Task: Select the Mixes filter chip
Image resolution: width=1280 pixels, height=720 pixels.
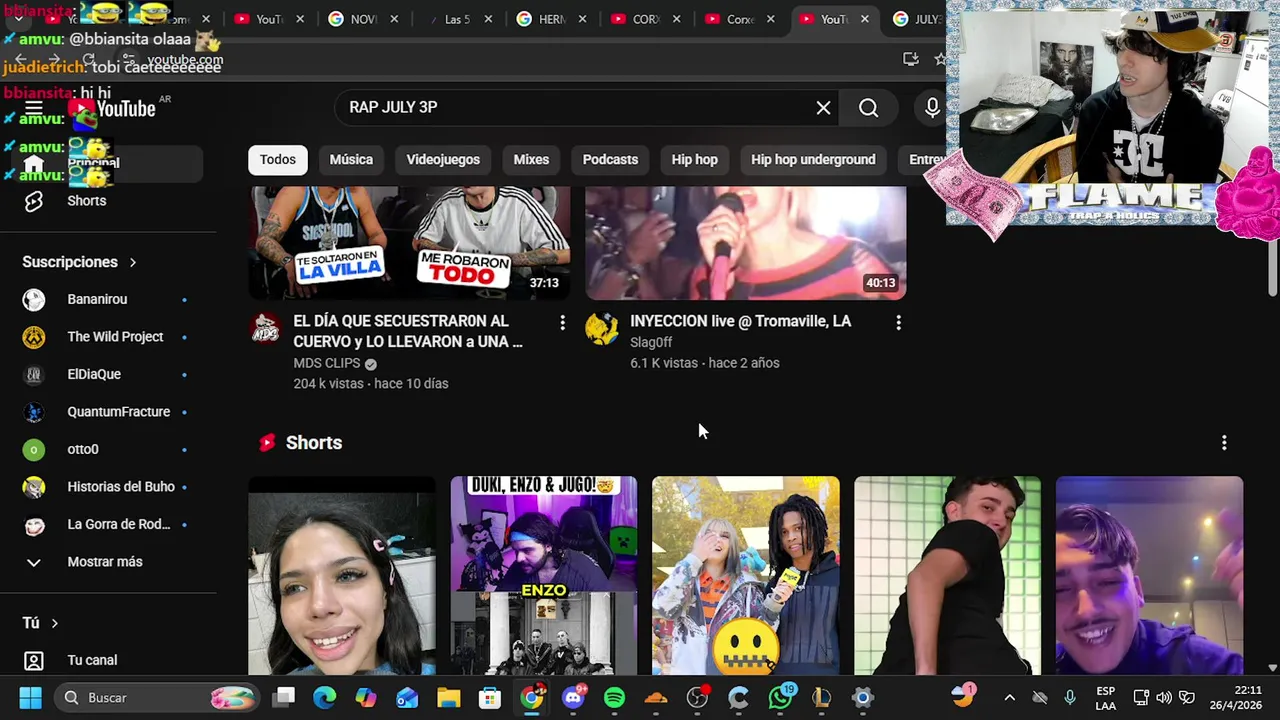Action: pos(531,160)
